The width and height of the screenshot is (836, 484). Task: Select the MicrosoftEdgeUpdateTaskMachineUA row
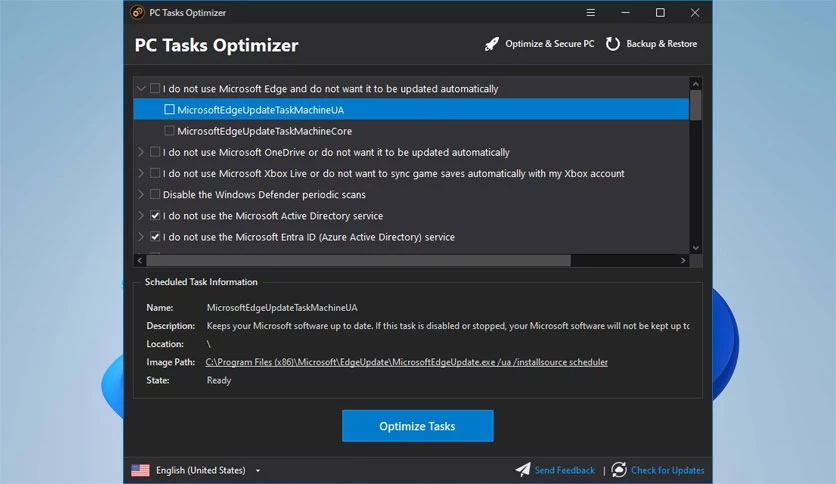point(411,109)
